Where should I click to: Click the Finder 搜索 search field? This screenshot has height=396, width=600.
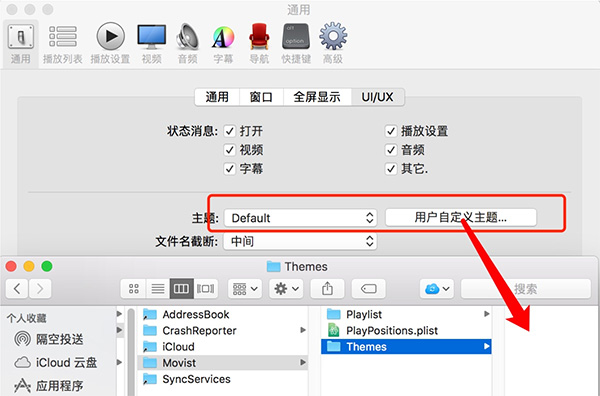[526, 288]
